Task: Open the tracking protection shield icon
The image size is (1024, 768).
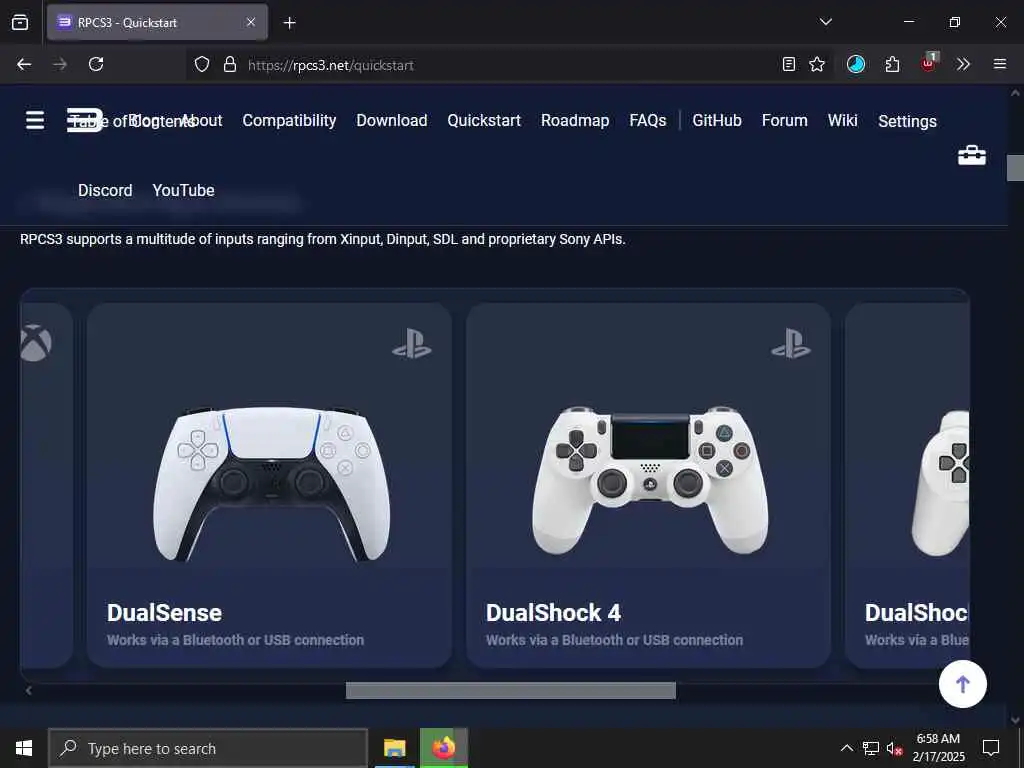Action: coord(202,64)
